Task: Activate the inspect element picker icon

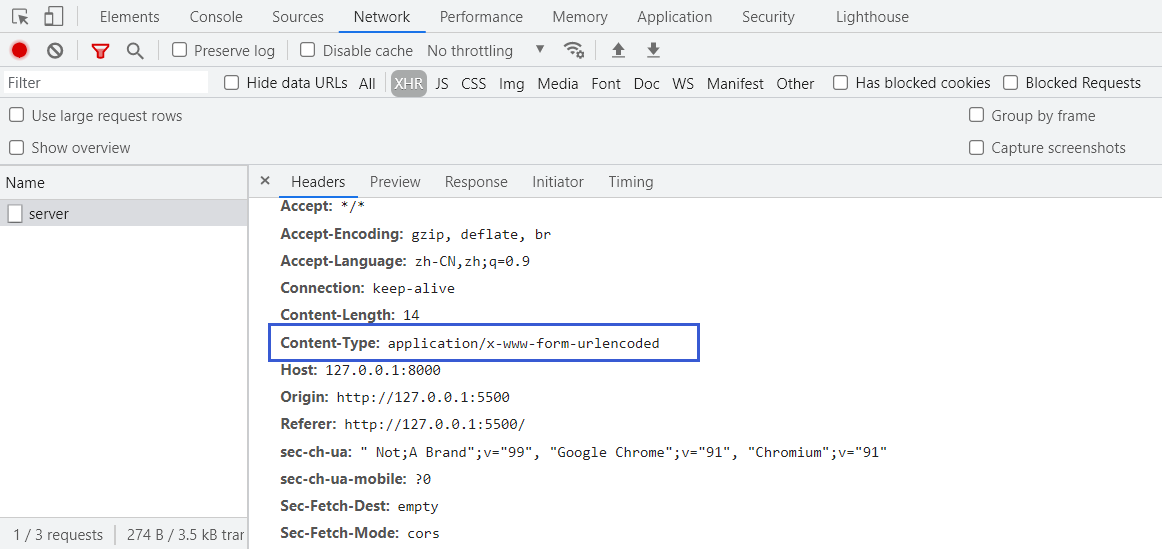Action: pyautogui.click(x=21, y=16)
